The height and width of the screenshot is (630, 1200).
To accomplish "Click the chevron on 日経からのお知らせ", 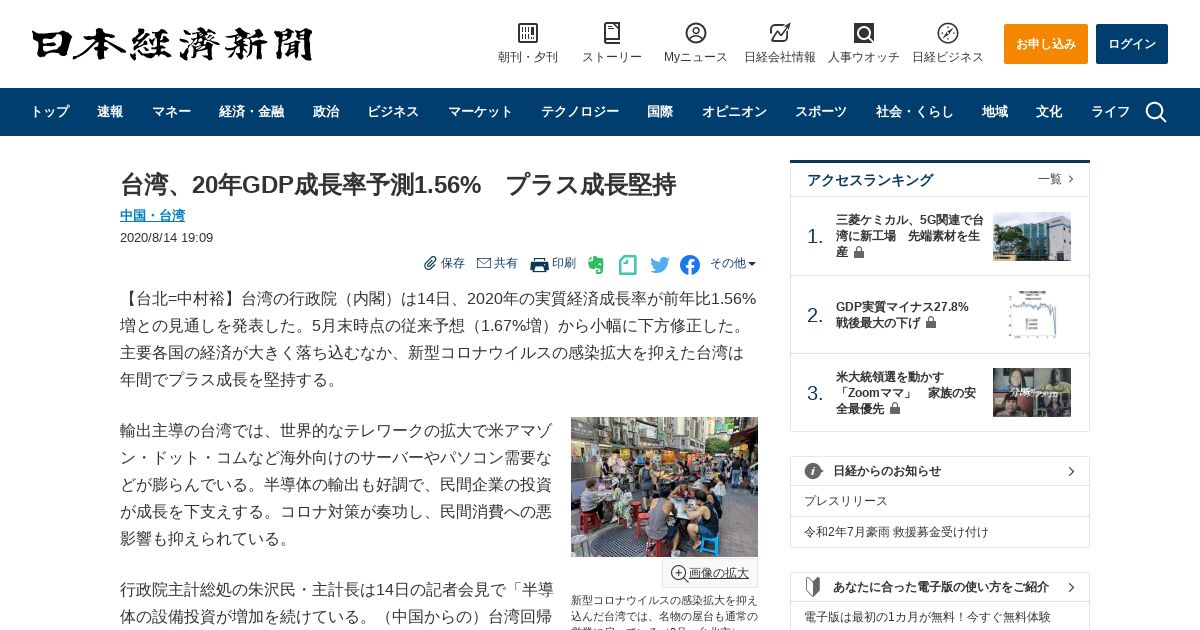I will coord(1071,471).
